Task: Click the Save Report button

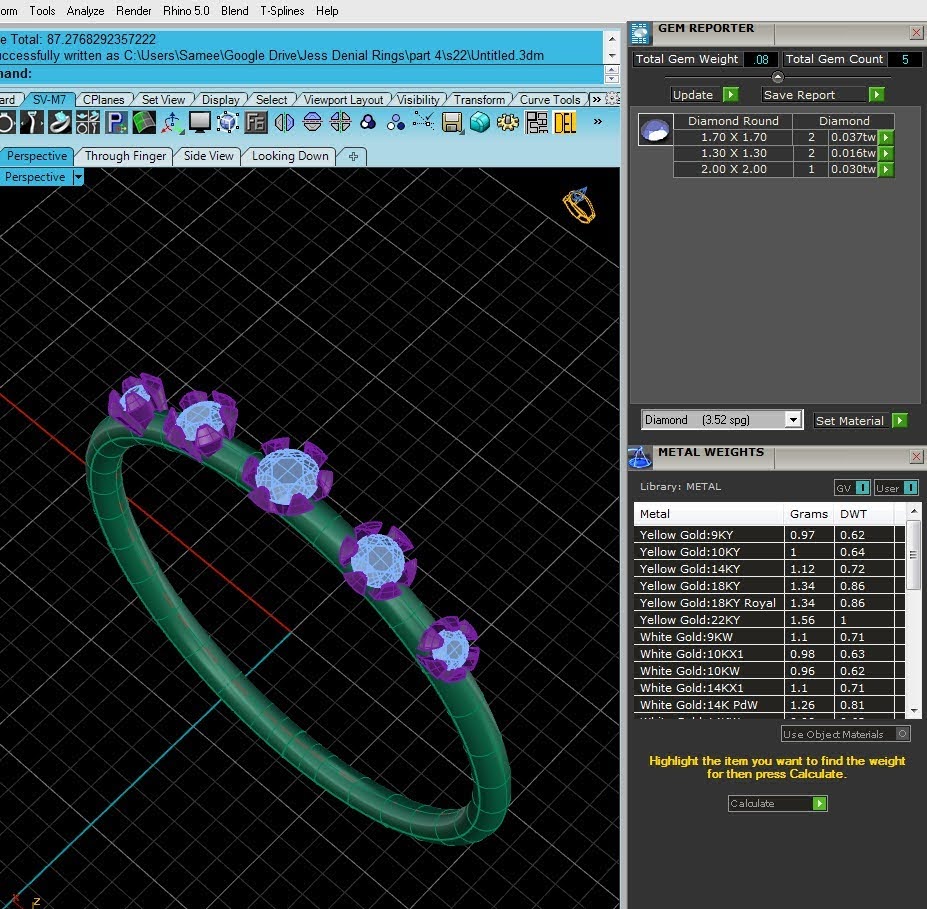Action: pos(822,95)
